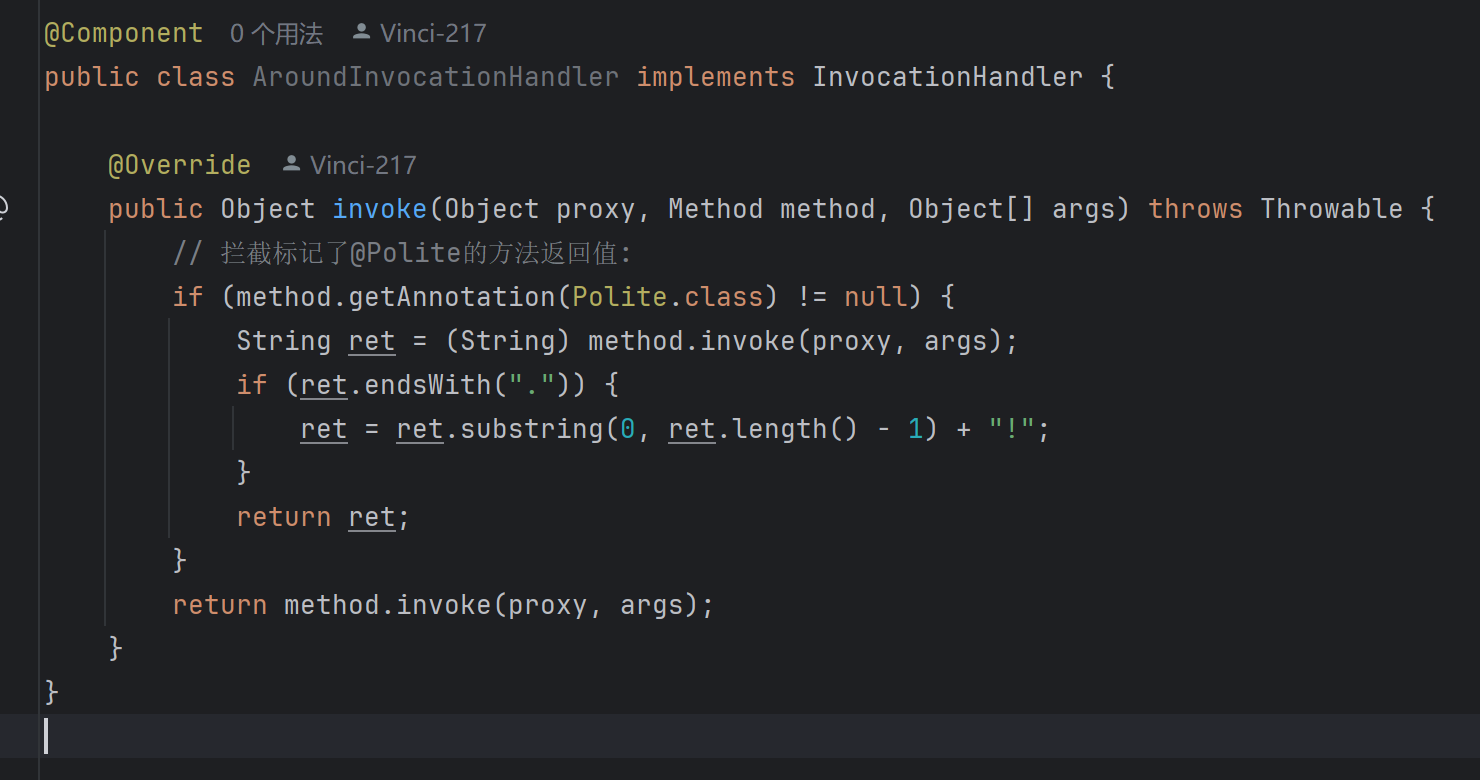This screenshot has height=780, width=1480.
Task: Click the String type before ret declaration
Action: point(284,341)
